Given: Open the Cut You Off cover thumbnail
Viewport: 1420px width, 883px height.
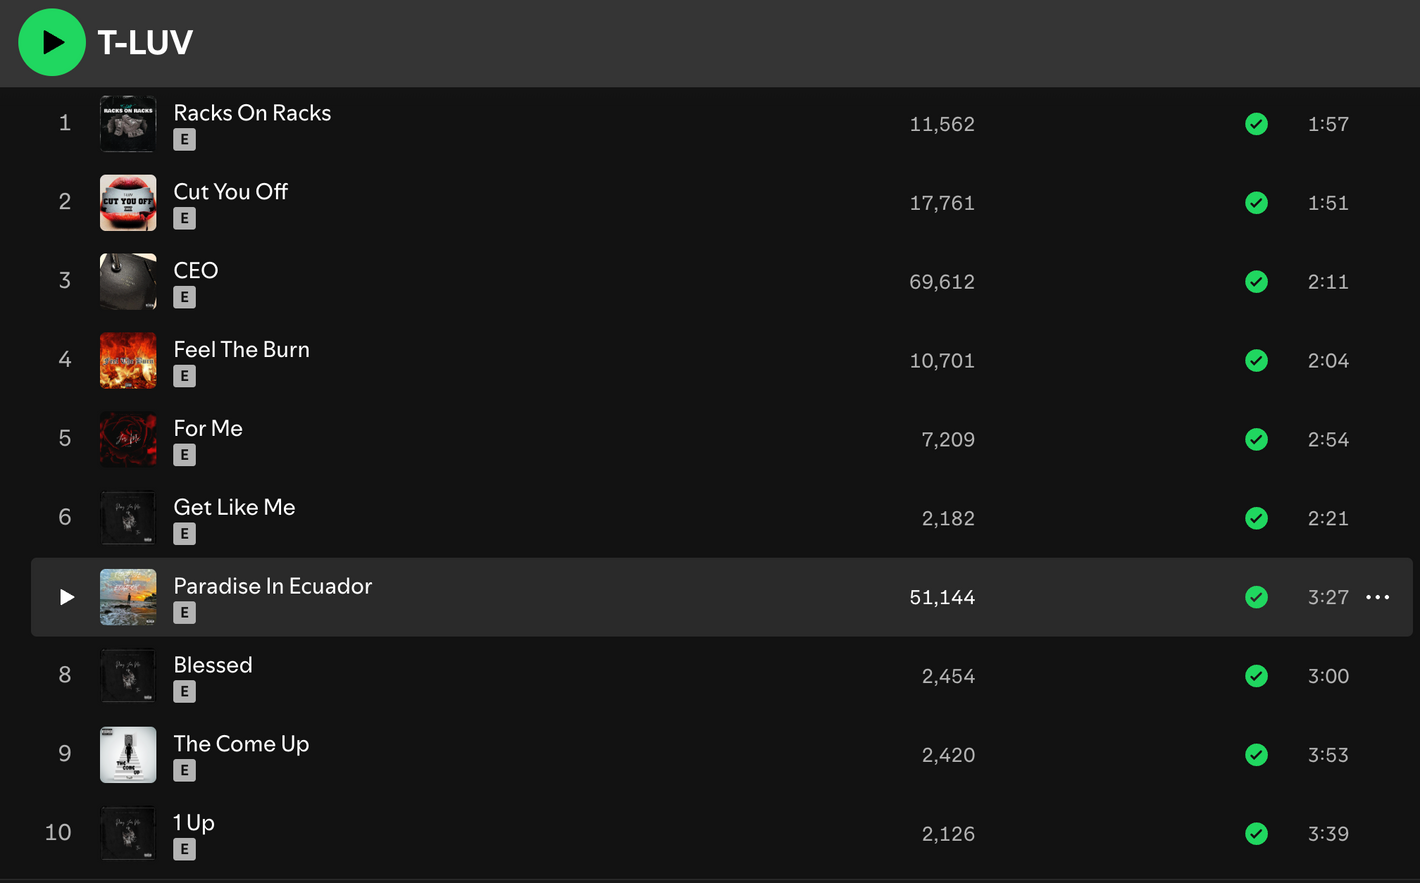Looking at the screenshot, I should [128, 203].
